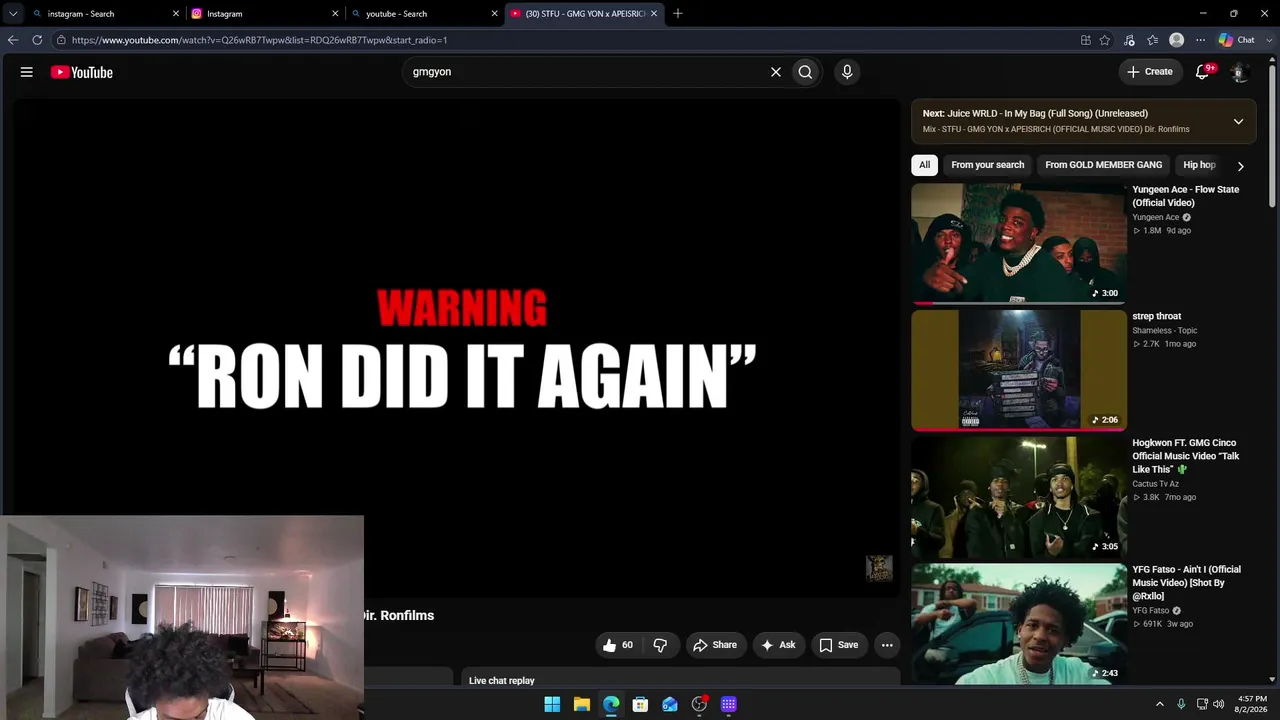This screenshot has height=720, width=1280.
Task: Click the channel watermark on the video
Action: coord(879,568)
